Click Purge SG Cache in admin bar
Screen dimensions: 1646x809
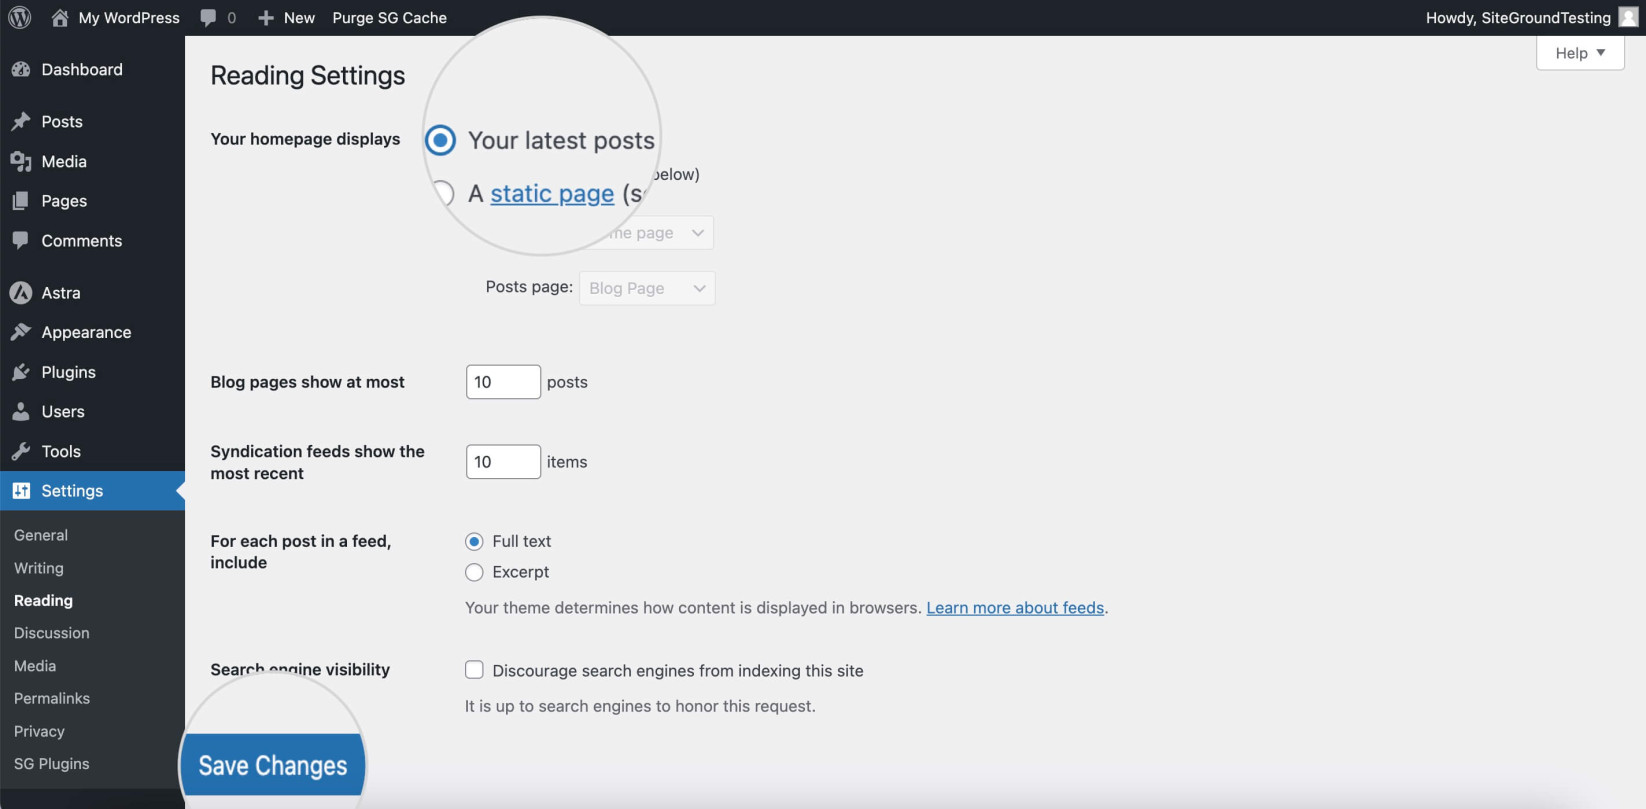389,18
